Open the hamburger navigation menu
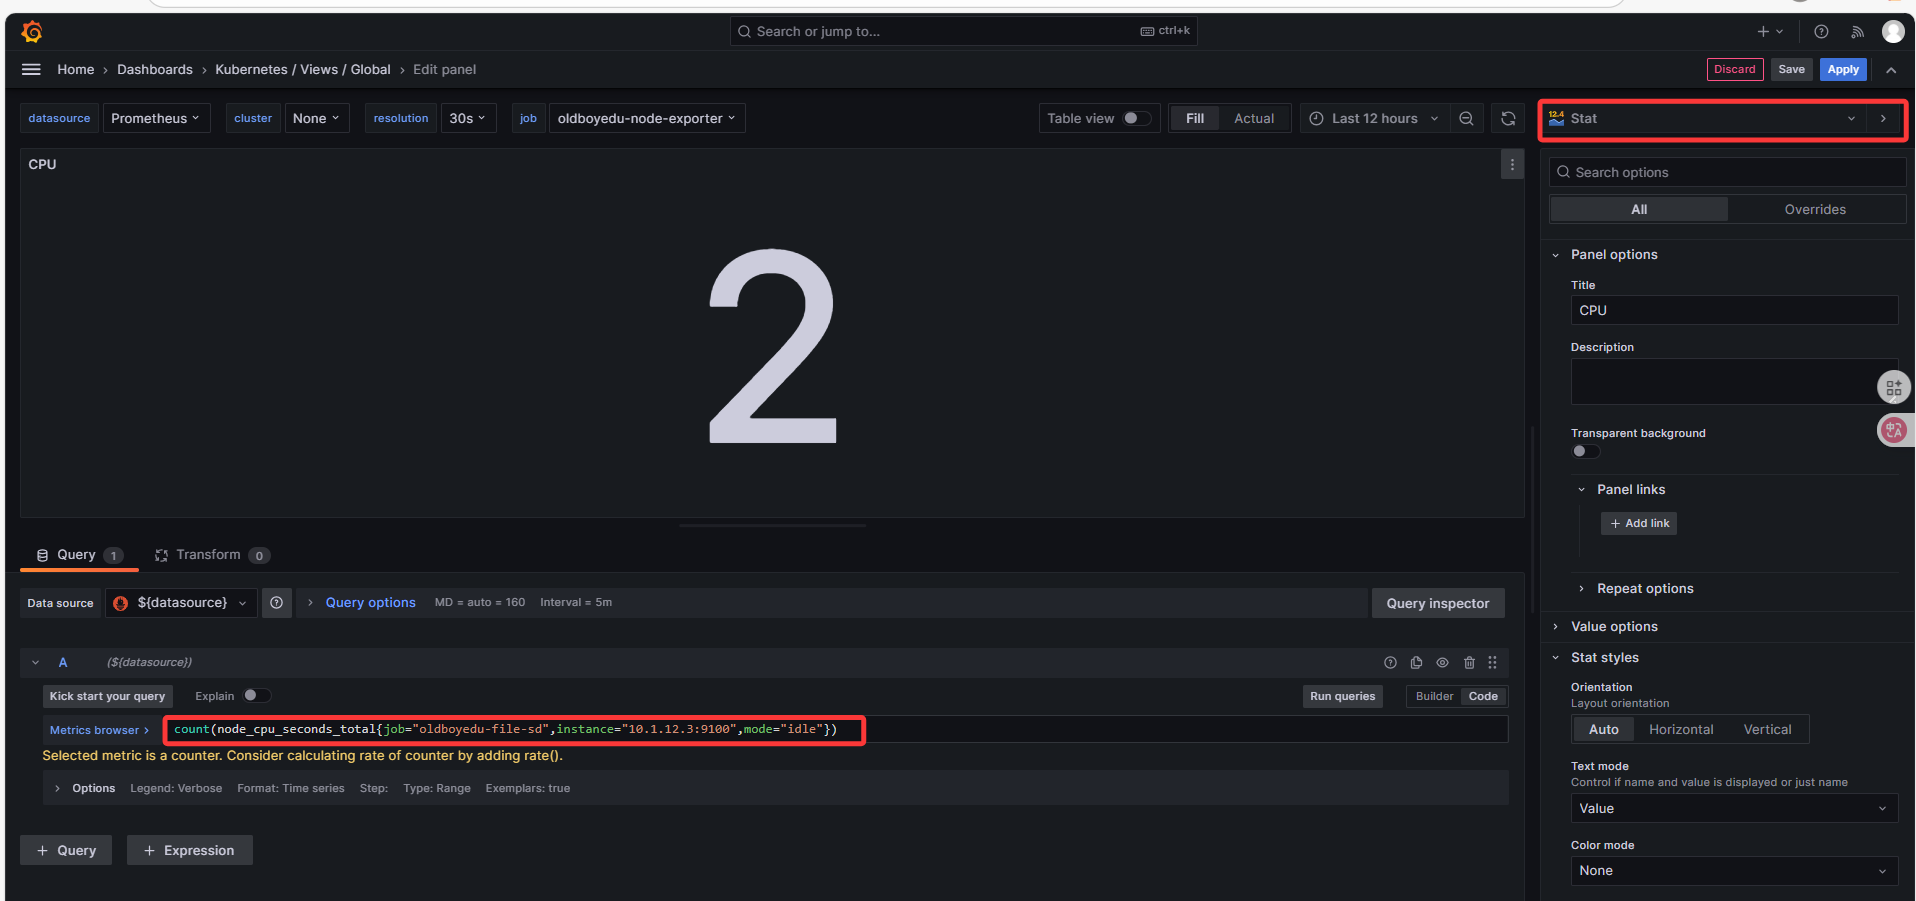 tap(31, 69)
